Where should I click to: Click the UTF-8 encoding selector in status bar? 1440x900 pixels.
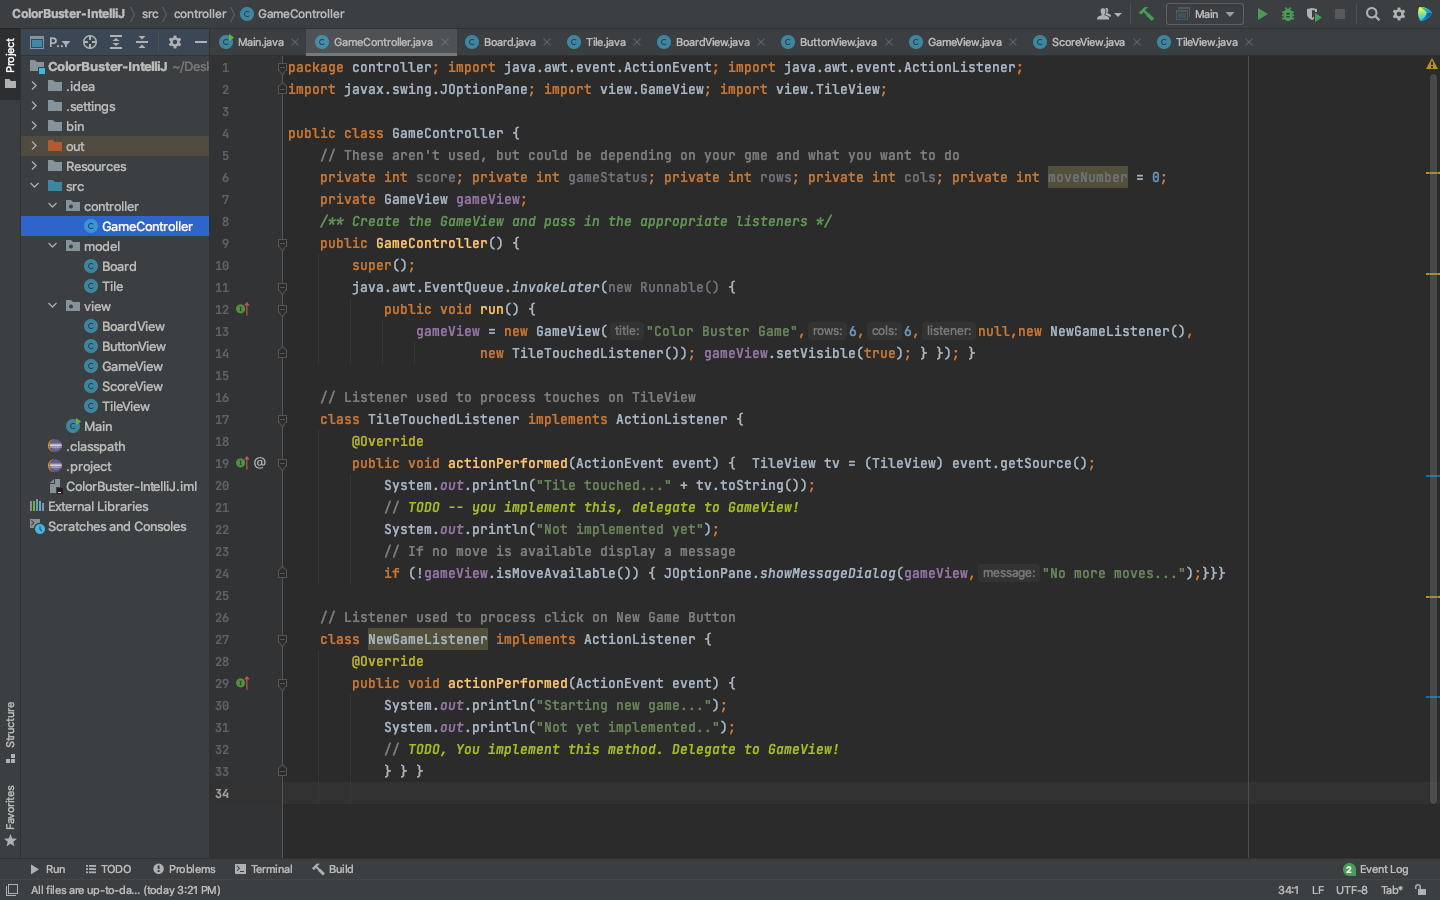pyautogui.click(x=1351, y=890)
